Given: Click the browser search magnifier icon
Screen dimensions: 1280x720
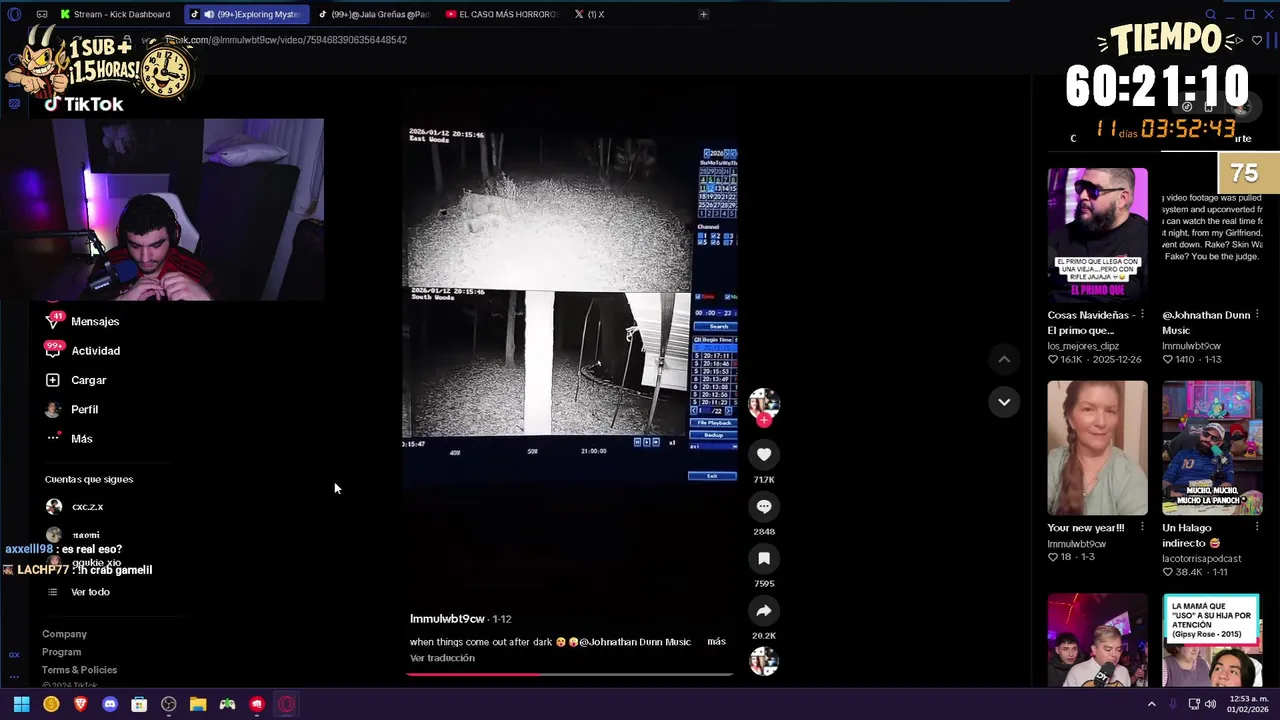Looking at the screenshot, I should tap(1210, 14).
